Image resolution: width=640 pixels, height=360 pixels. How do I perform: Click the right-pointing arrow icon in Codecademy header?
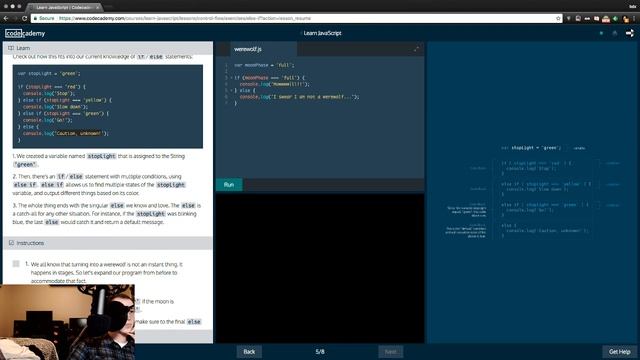click(x=630, y=33)
